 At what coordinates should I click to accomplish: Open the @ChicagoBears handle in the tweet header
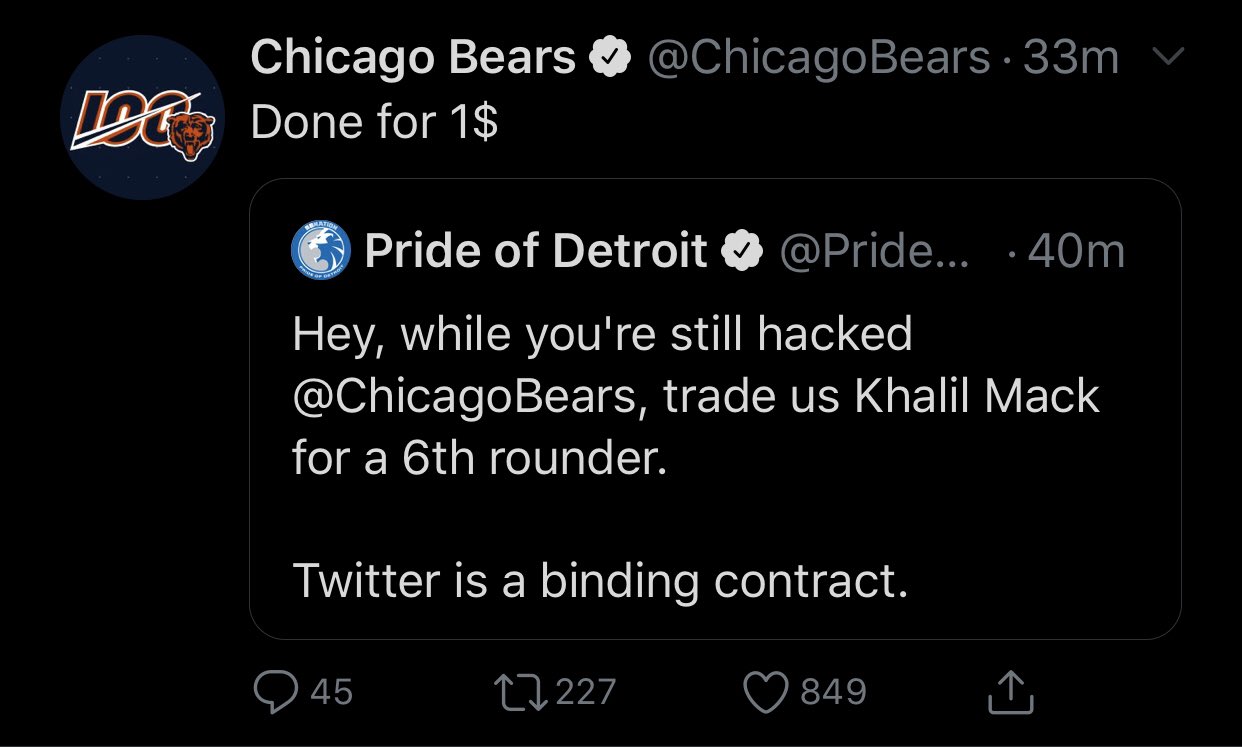click(818, 59)
